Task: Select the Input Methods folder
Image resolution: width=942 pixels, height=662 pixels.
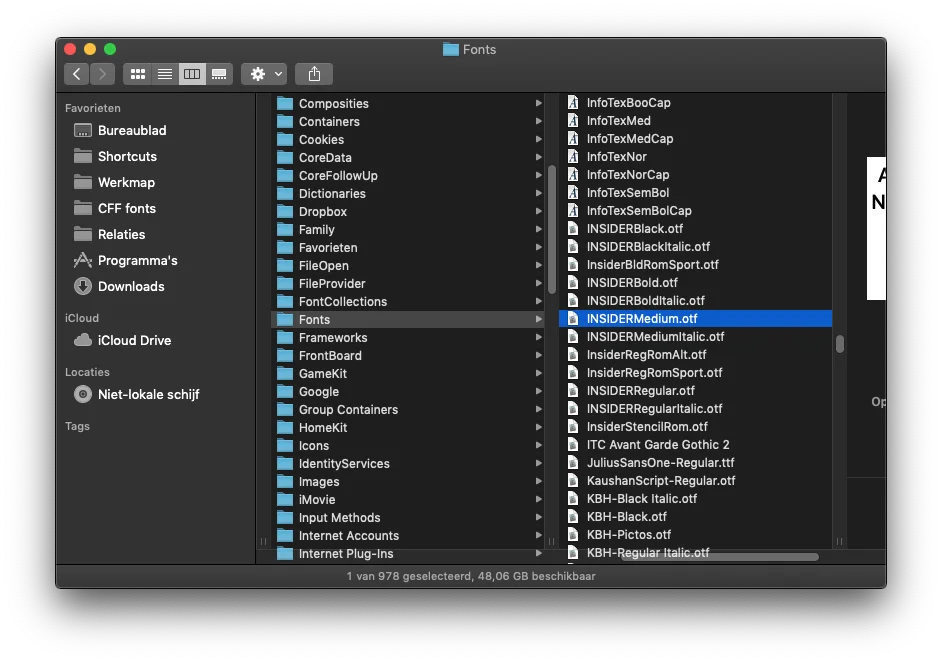Action: [409, 518]
